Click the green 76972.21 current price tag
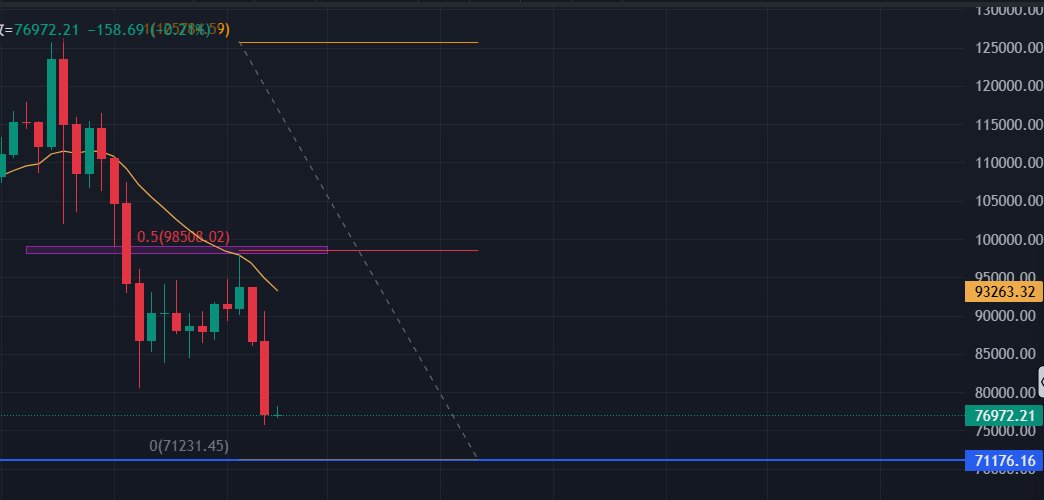The height and width of the screenshot is (500, 1044). point(1003,416)
